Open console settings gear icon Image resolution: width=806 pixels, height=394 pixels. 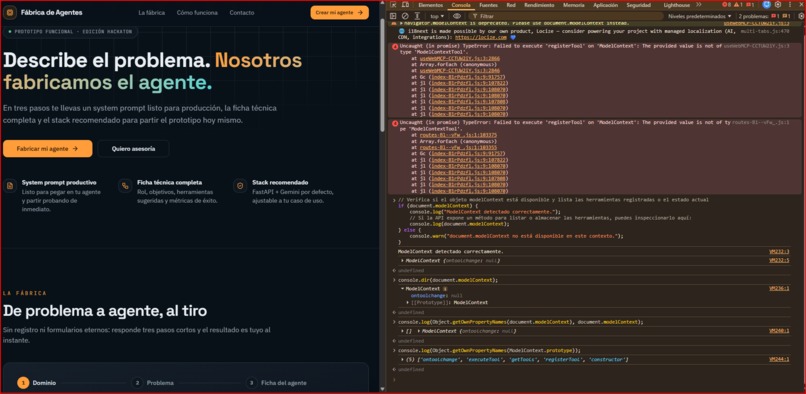click(800, 16)
